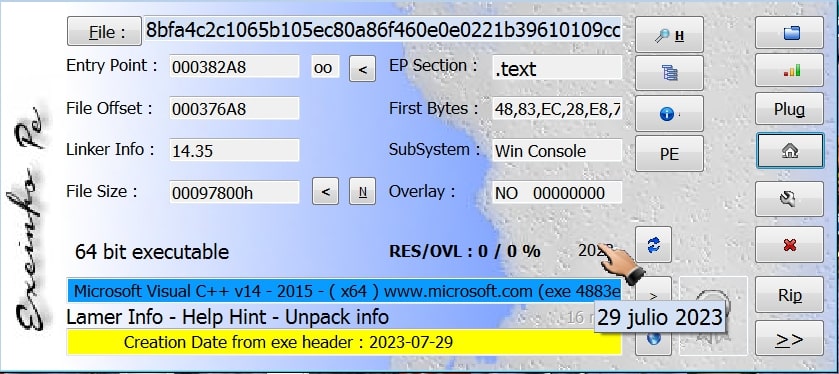Screen dimensions: 839x374
Task: Click the EP Section .text field
Action: (557, 68)
